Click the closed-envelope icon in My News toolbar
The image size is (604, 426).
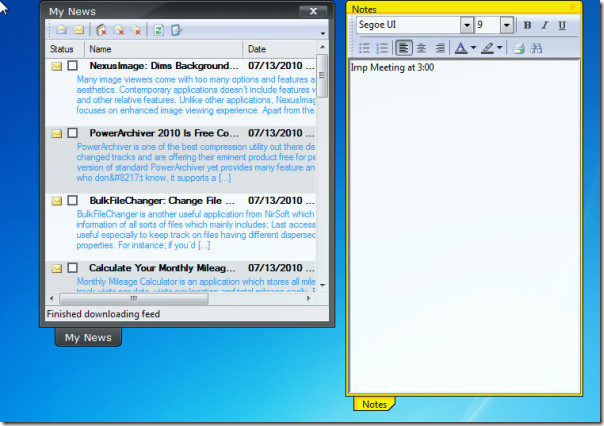pyautogui.click(x=79, y=30)
